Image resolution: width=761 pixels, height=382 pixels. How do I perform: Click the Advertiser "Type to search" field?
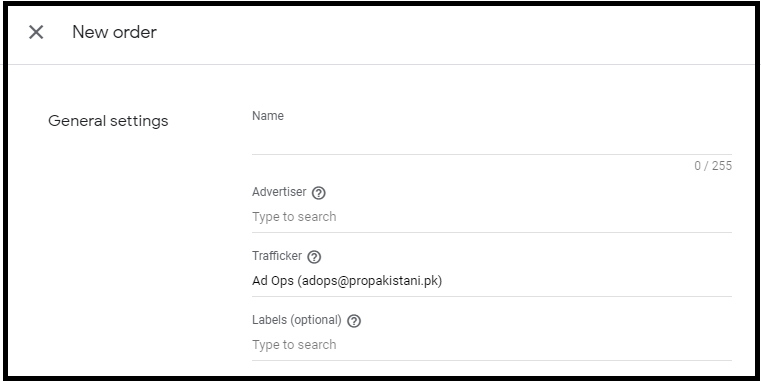point(492,216)
